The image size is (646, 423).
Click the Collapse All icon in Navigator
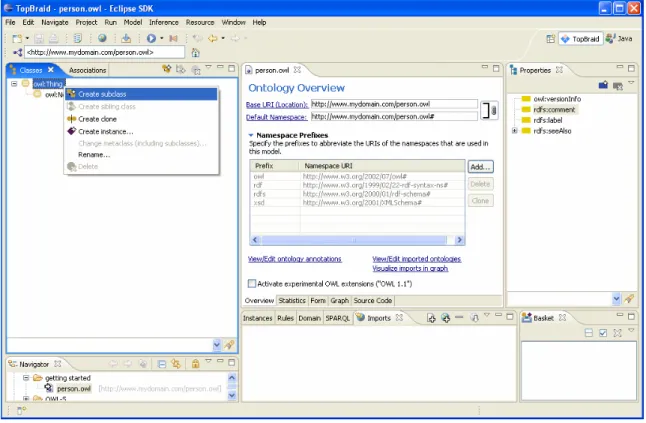point(162,364)
